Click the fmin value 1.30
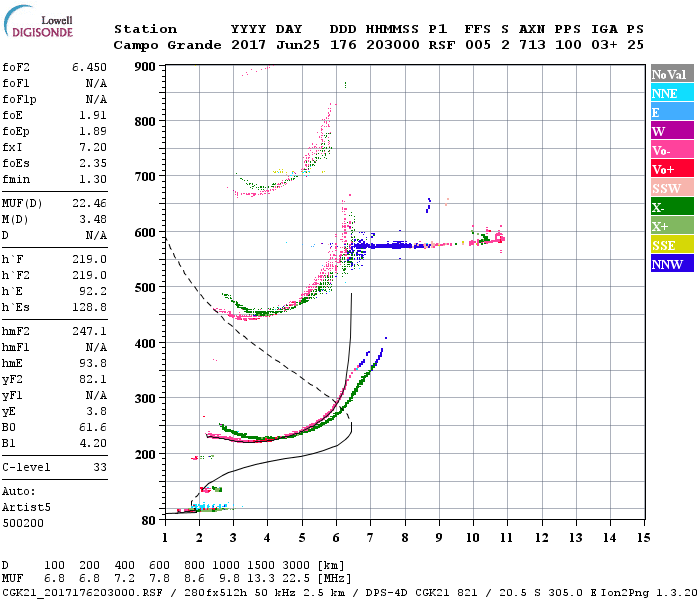Image resolution: width=700 pixels, height=600 pixels. click(x=93, y=179)
